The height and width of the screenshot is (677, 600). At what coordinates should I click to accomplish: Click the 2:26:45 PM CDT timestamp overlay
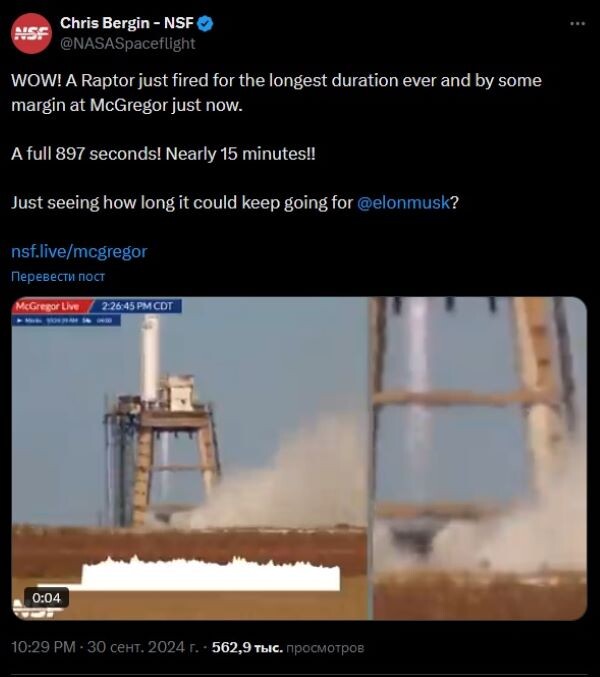pyautogui.click(x=137, y=306)
